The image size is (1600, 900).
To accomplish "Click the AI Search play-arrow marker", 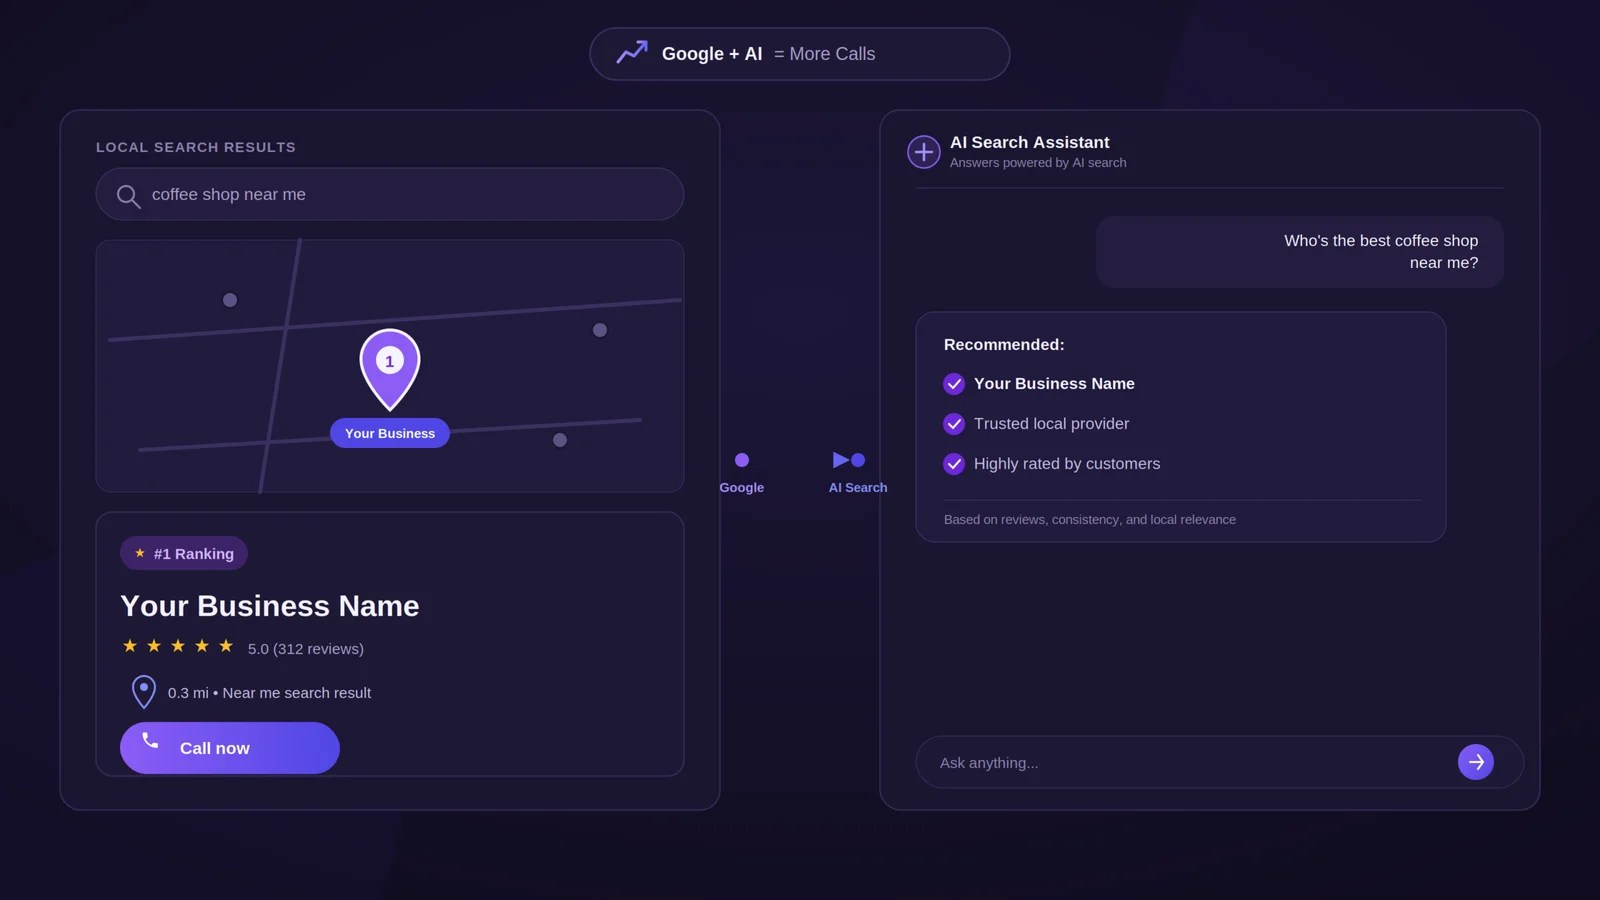I will click(x=841, y=460).
